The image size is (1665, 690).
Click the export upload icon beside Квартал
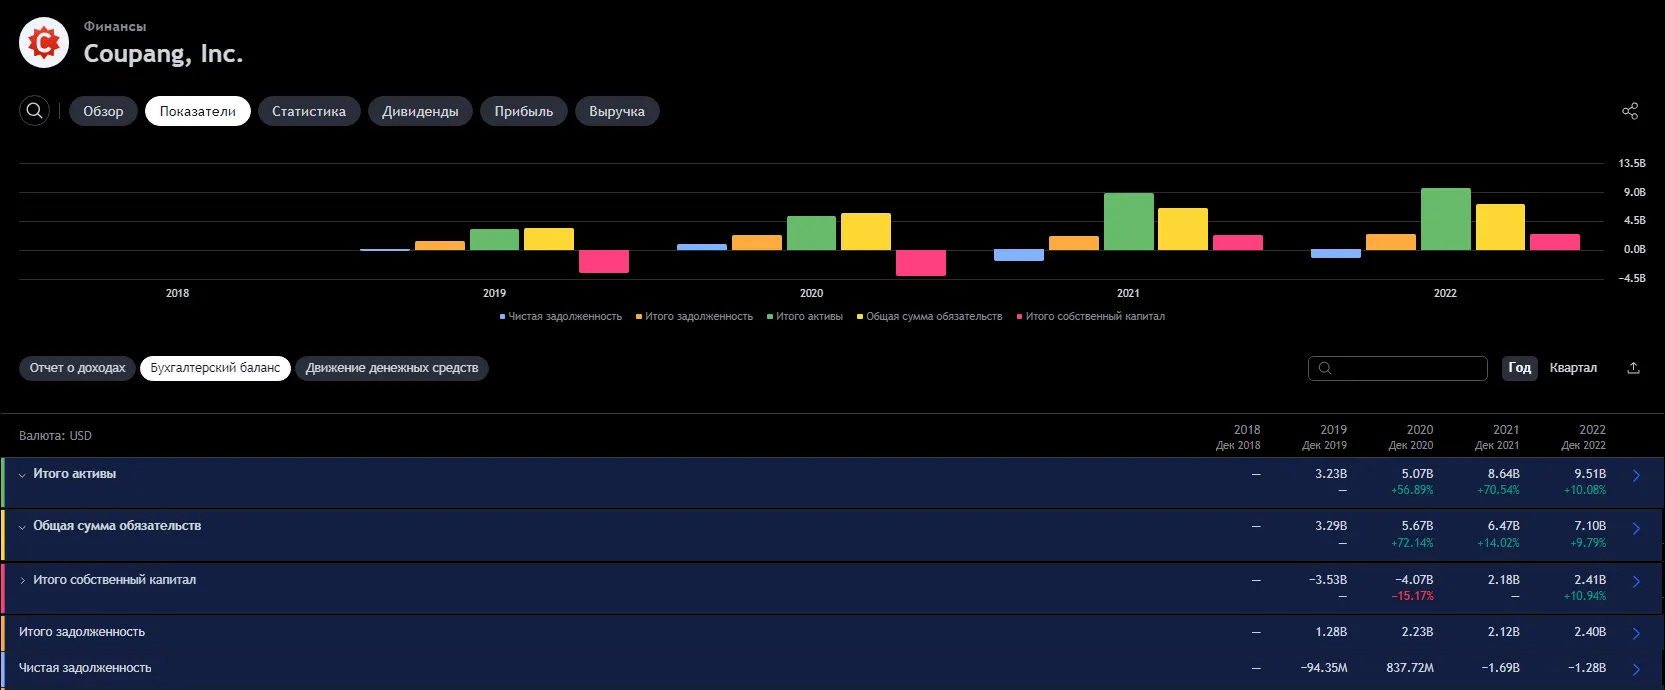click(x=1633, y=368)
